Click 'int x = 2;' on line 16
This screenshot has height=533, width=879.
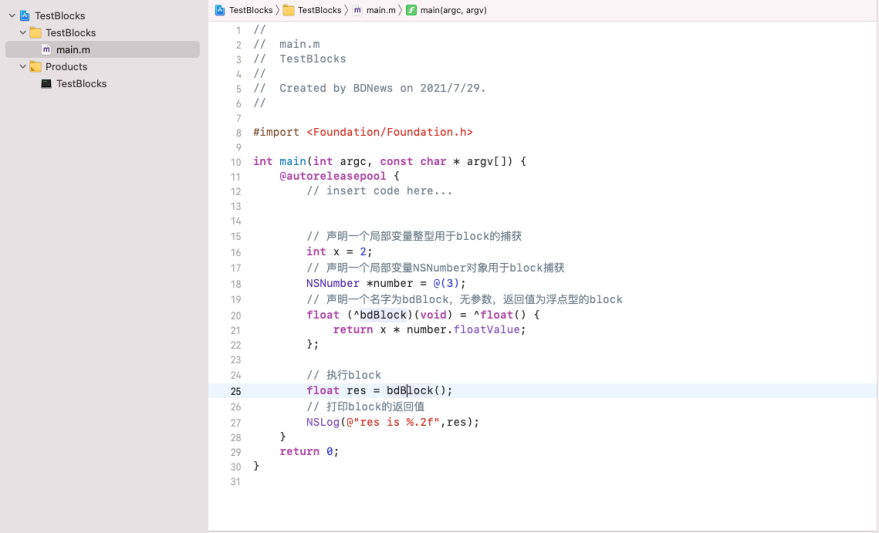click(x=339, y=252)
